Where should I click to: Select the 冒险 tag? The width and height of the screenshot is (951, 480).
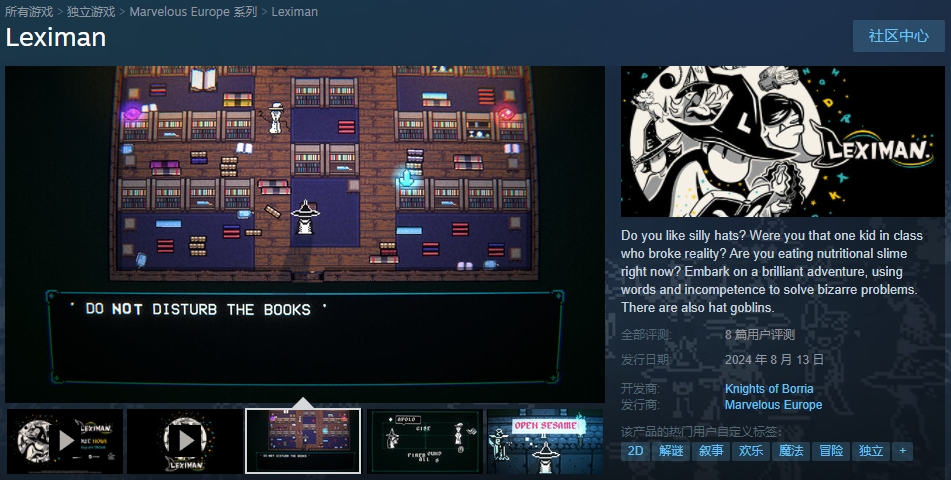point(831,451)
